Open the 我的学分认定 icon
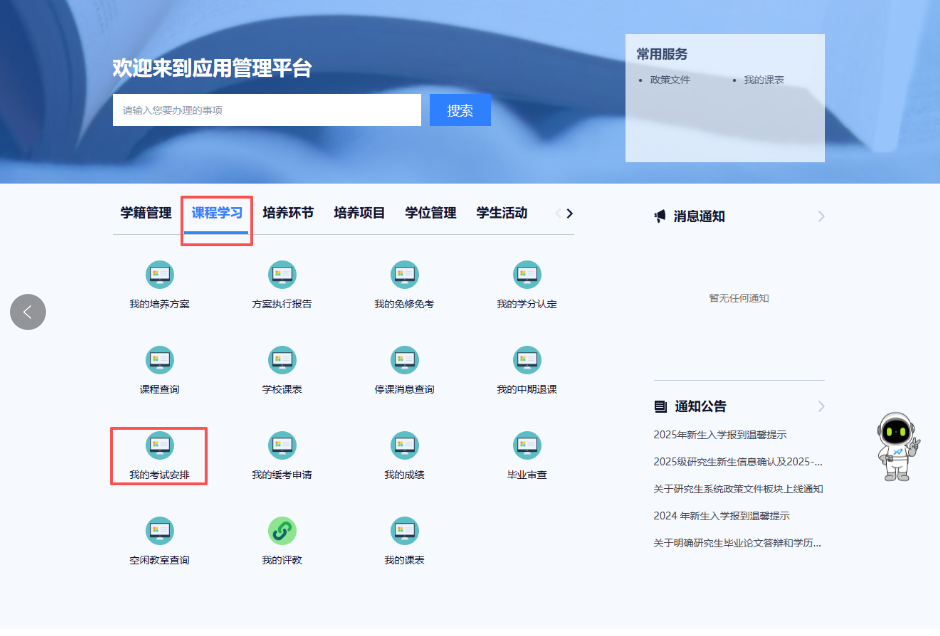940x636 pixels. tap(527, 275)
